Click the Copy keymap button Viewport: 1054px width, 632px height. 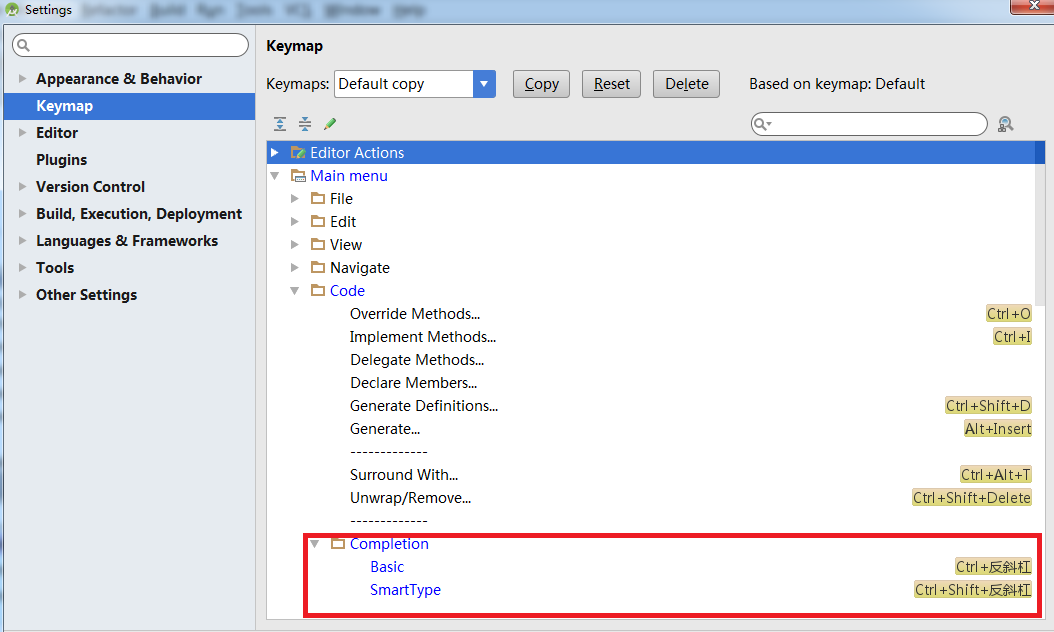tap(541, 84)
